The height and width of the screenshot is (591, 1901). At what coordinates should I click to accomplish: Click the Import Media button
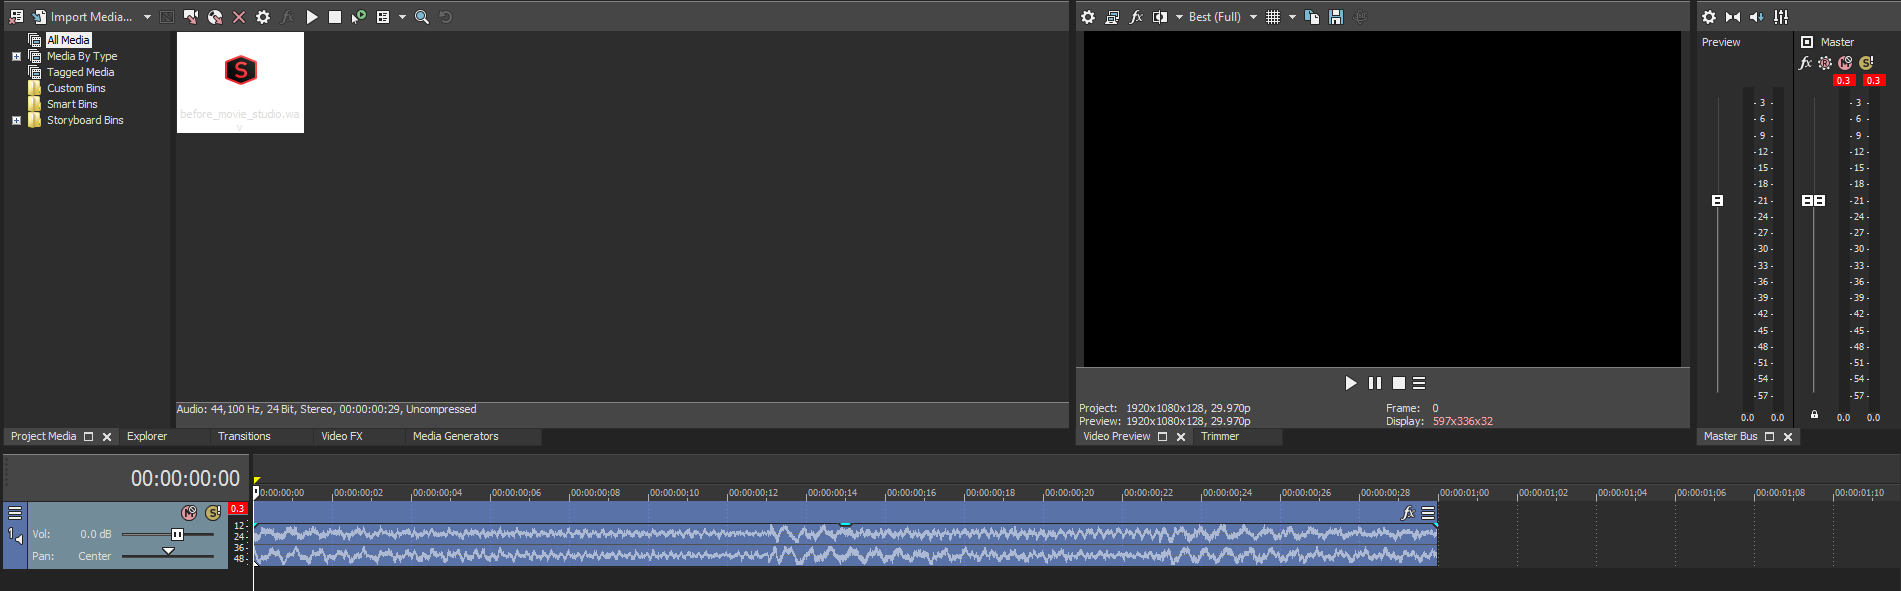(82, 17)
